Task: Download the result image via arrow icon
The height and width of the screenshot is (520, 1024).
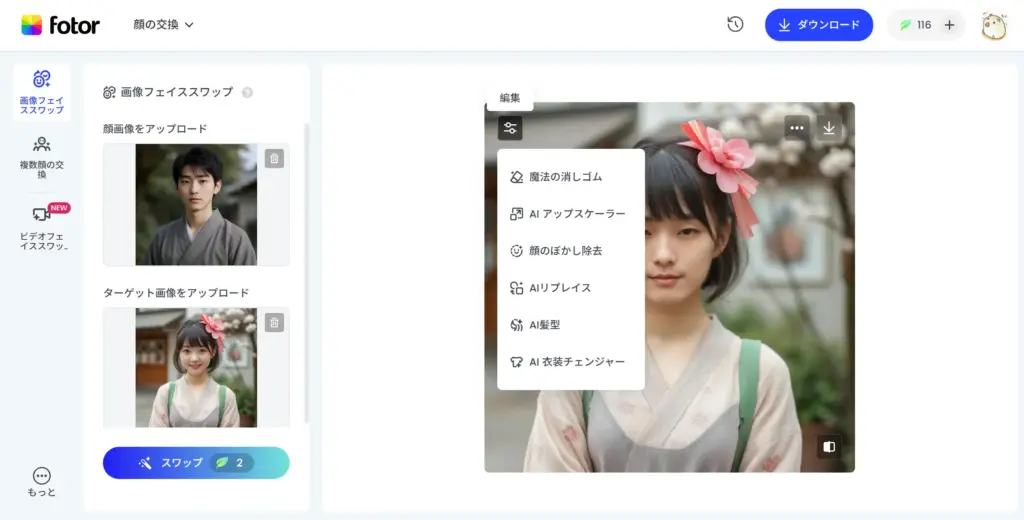Action: click(x=829, y=127)
